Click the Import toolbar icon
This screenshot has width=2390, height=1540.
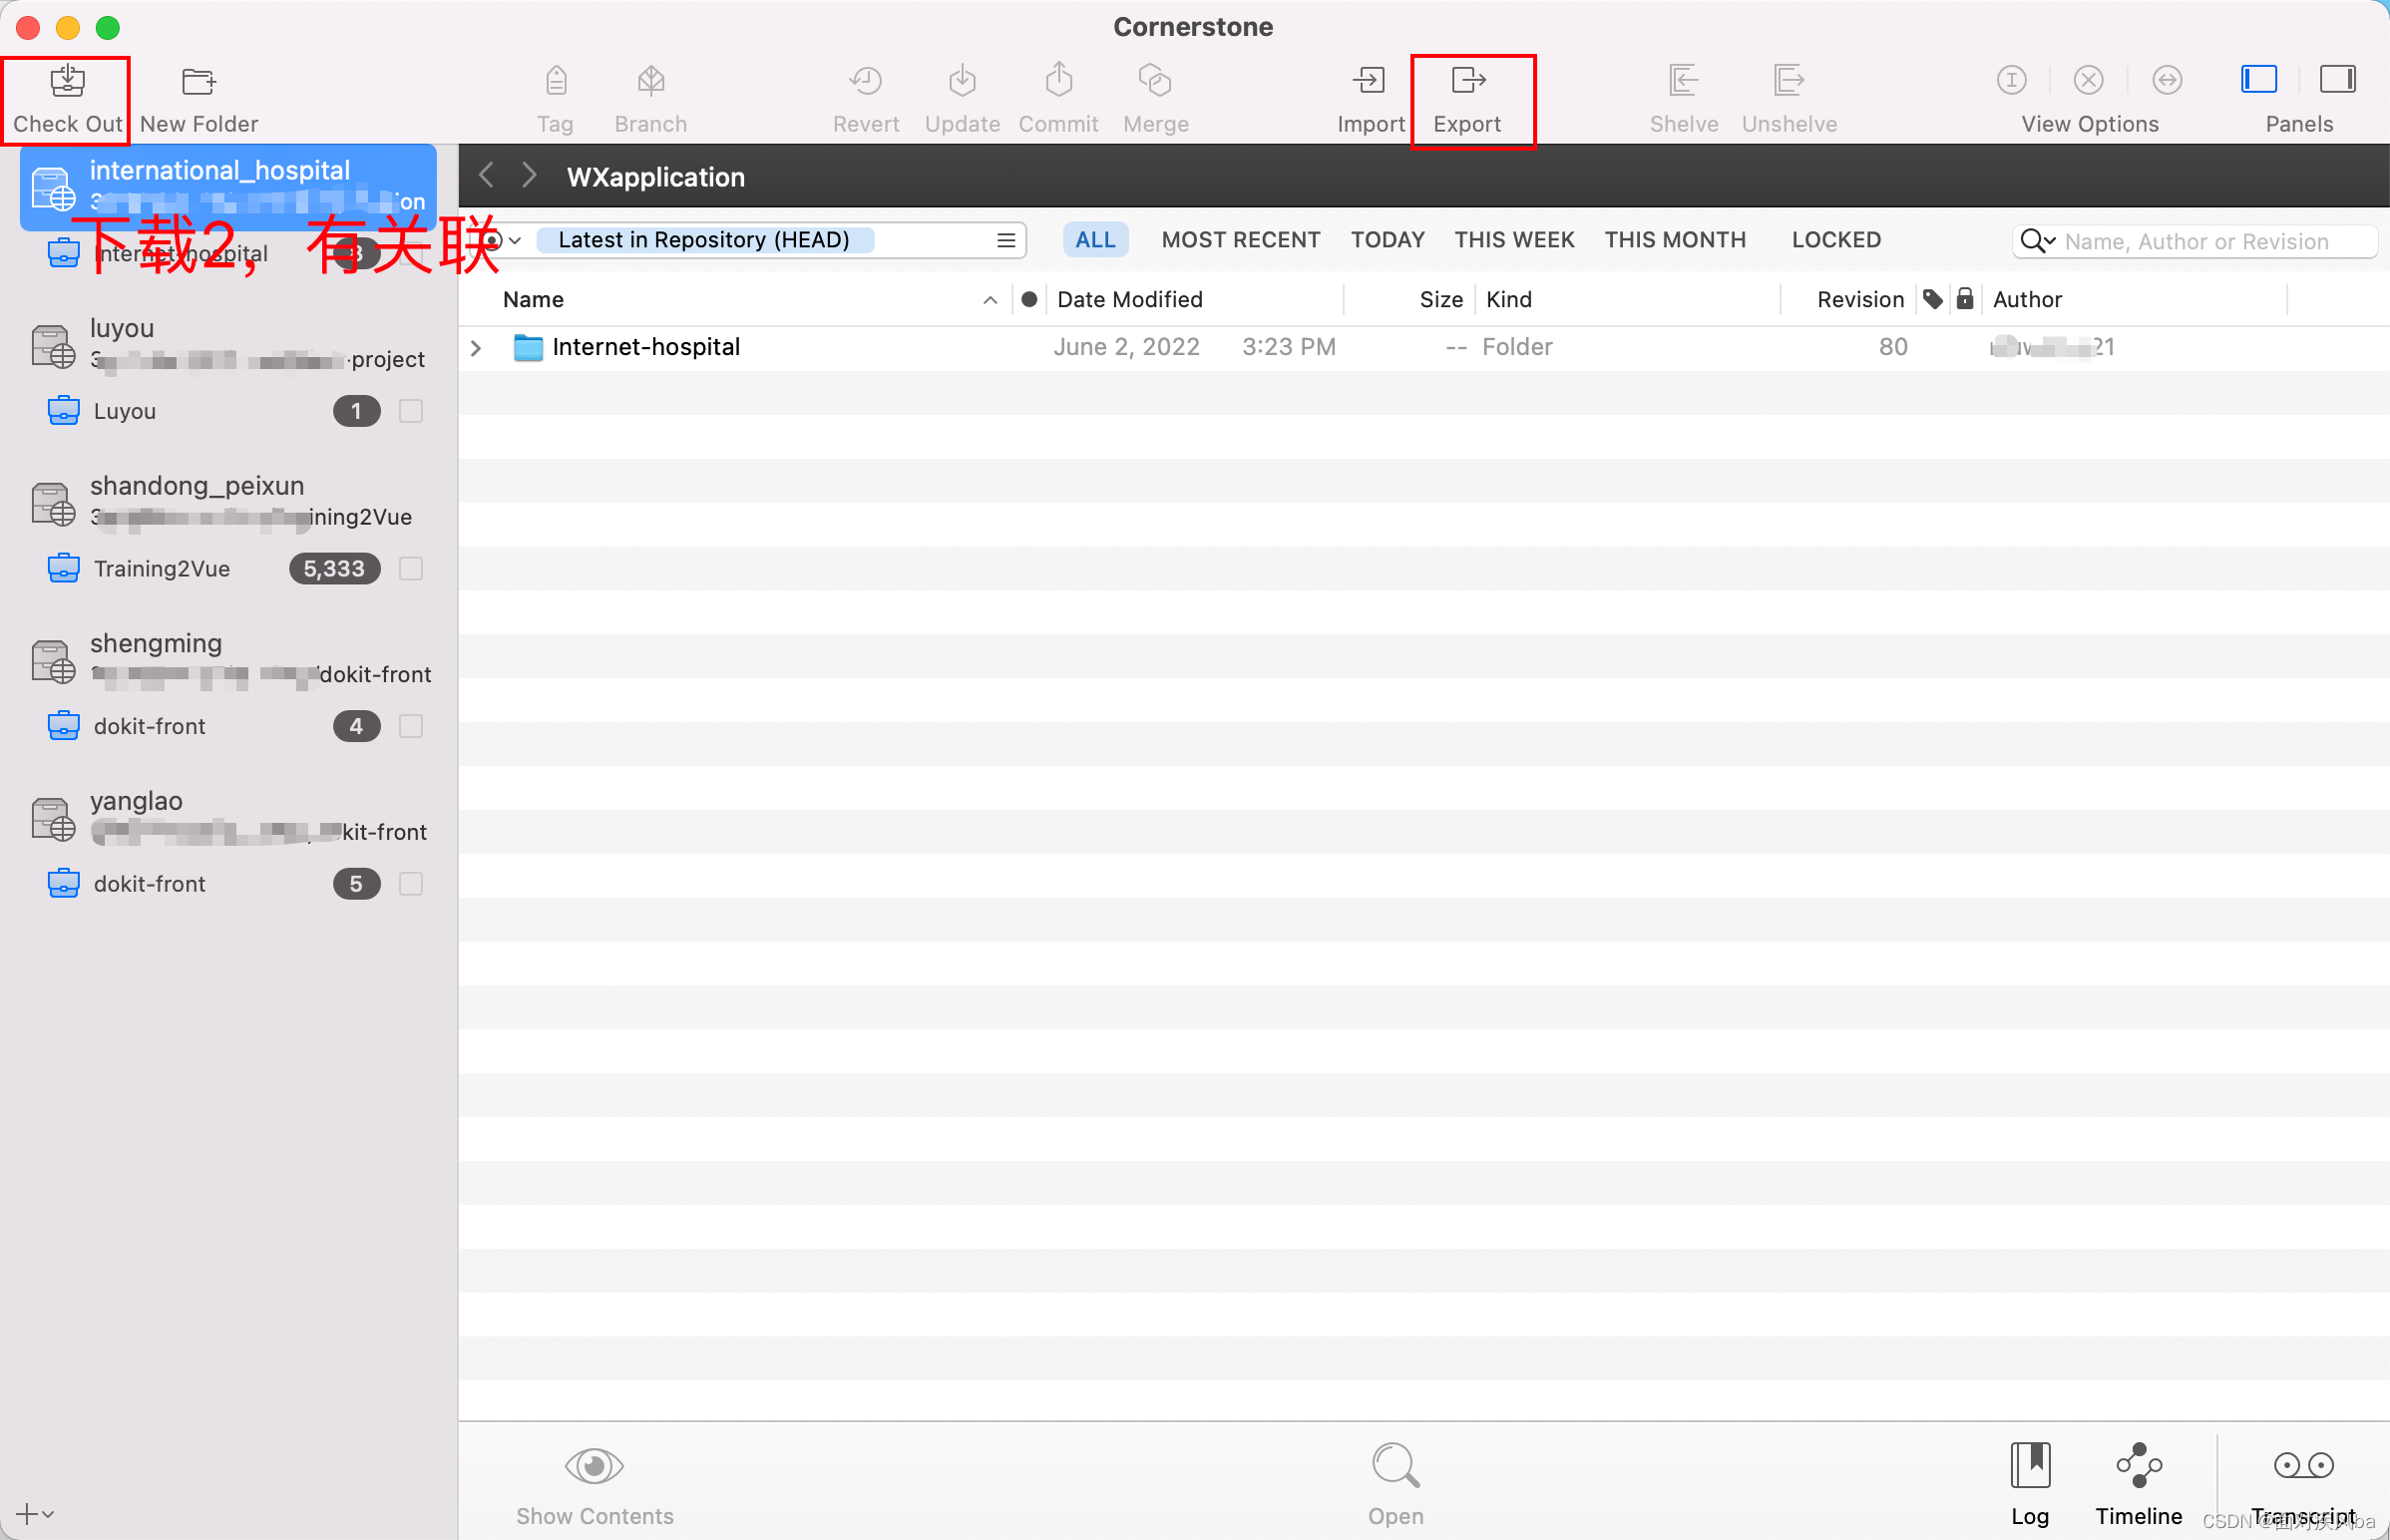click(1369, 81)
